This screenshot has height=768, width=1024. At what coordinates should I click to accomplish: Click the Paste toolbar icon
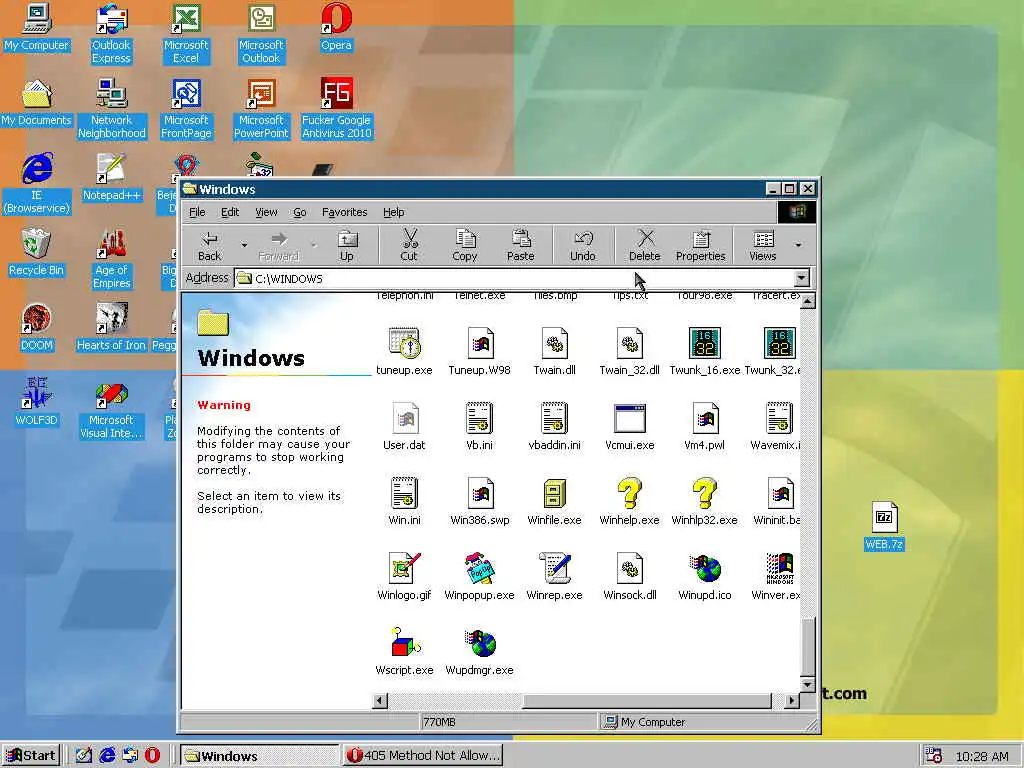(x=520, y=246)
